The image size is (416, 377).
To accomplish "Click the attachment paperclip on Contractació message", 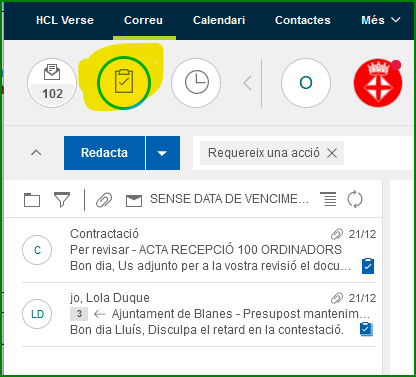I will [x=337, y=234].
